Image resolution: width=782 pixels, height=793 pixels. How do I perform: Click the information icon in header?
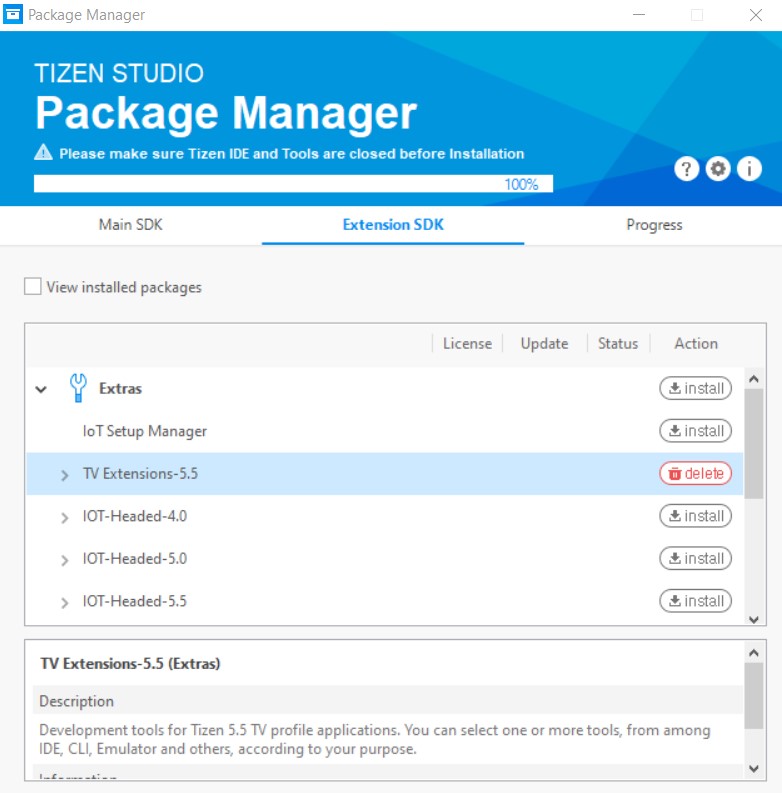click(750, 169)
